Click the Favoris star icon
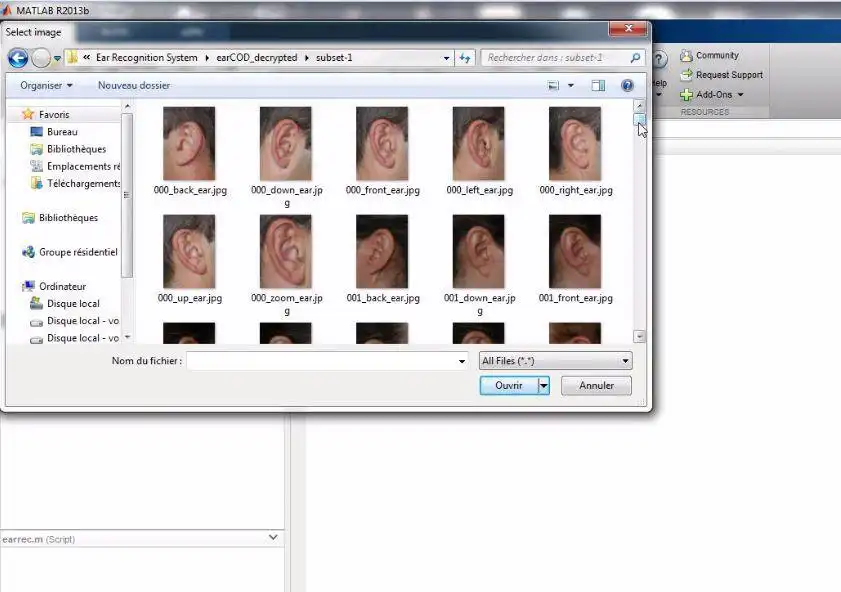 [28, 114]
